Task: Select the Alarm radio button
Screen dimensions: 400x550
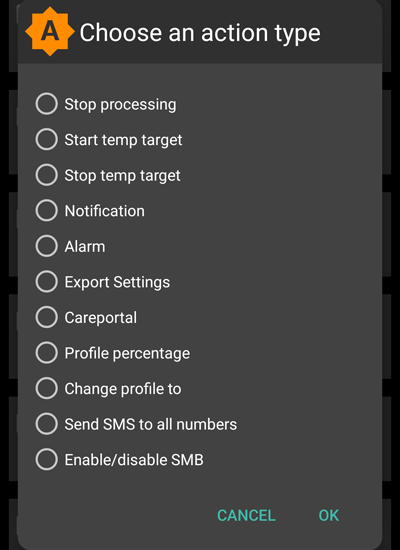Action: click(46, 246)
